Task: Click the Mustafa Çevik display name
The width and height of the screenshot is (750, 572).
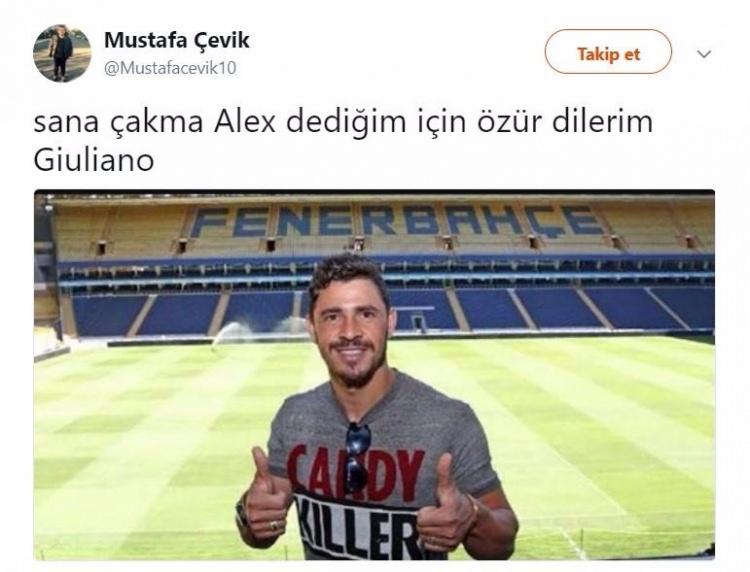Action: (176, 41)
